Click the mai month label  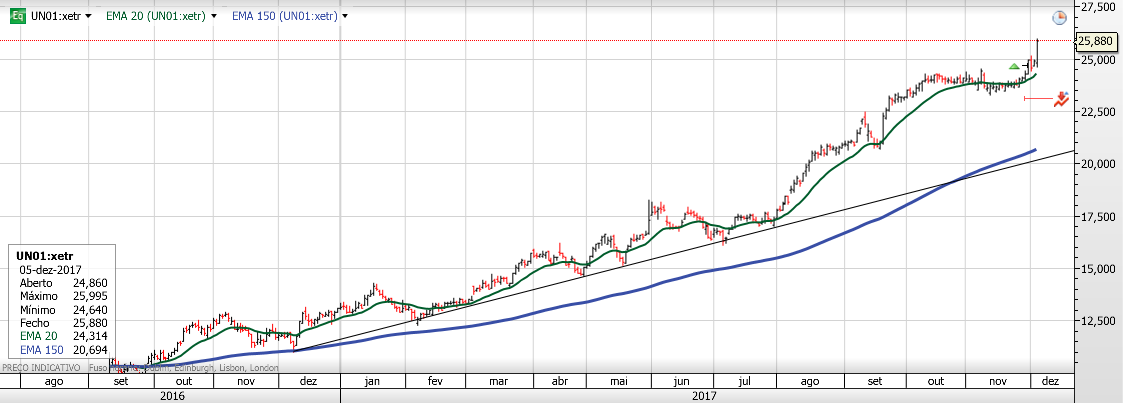click(x=620, y=382)
